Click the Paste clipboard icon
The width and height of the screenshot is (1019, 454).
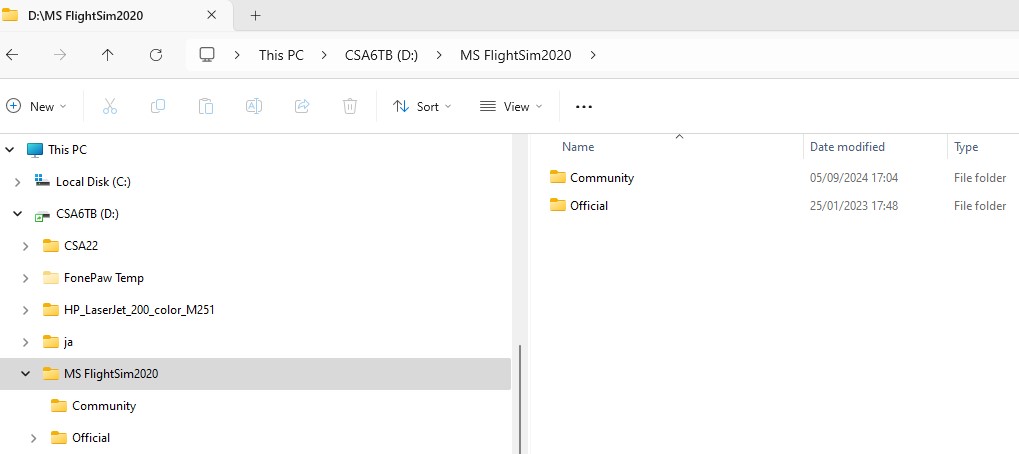[206, 107]
